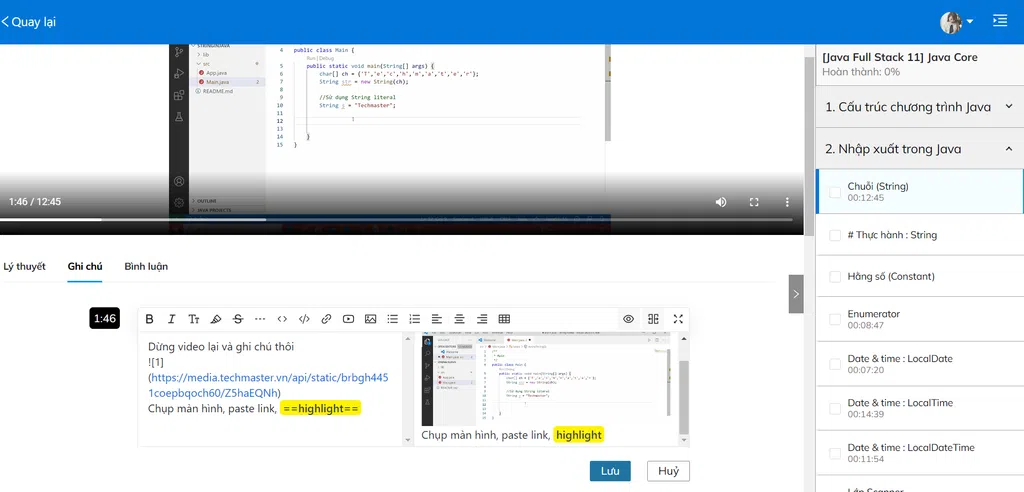Toggle course sidebar menu icon at top right
Screen dimensions: 1024x492
pos(999,21)
